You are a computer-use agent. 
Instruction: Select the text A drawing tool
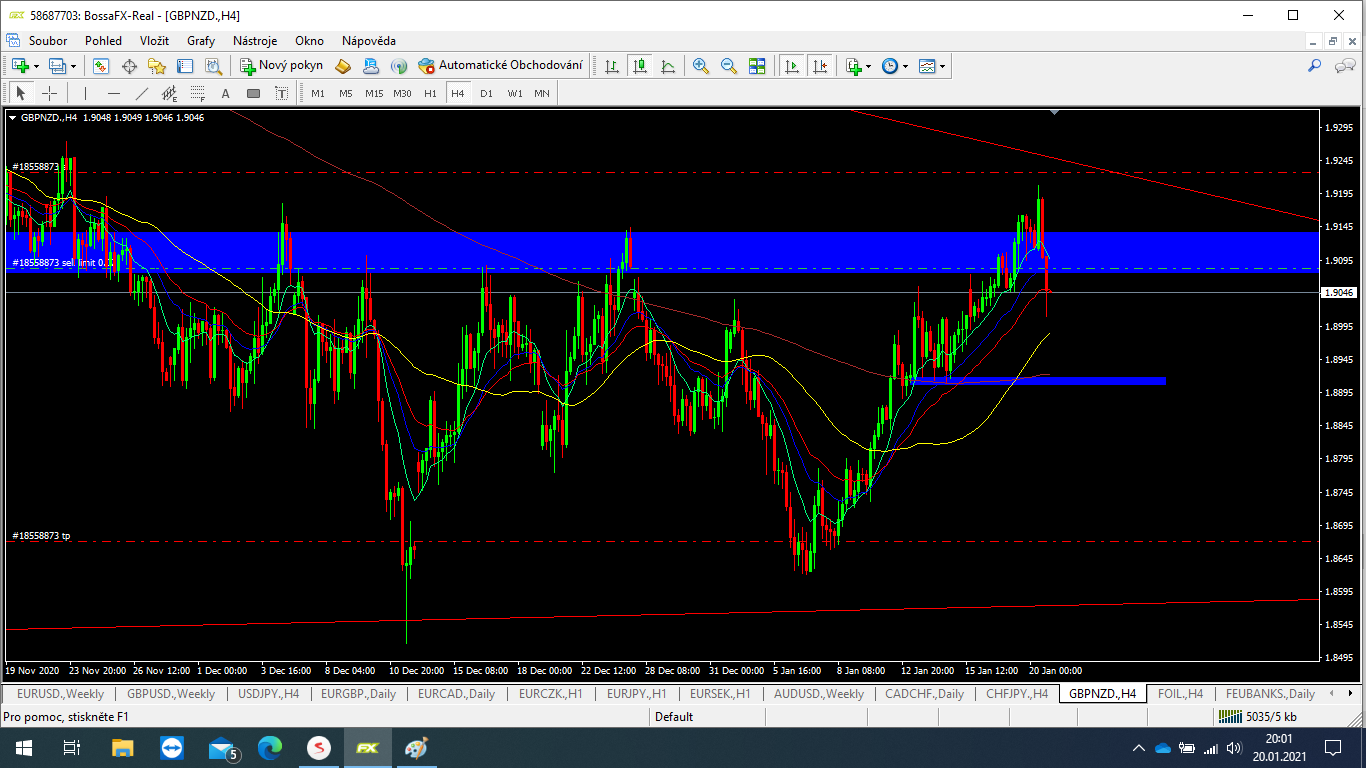225,93
